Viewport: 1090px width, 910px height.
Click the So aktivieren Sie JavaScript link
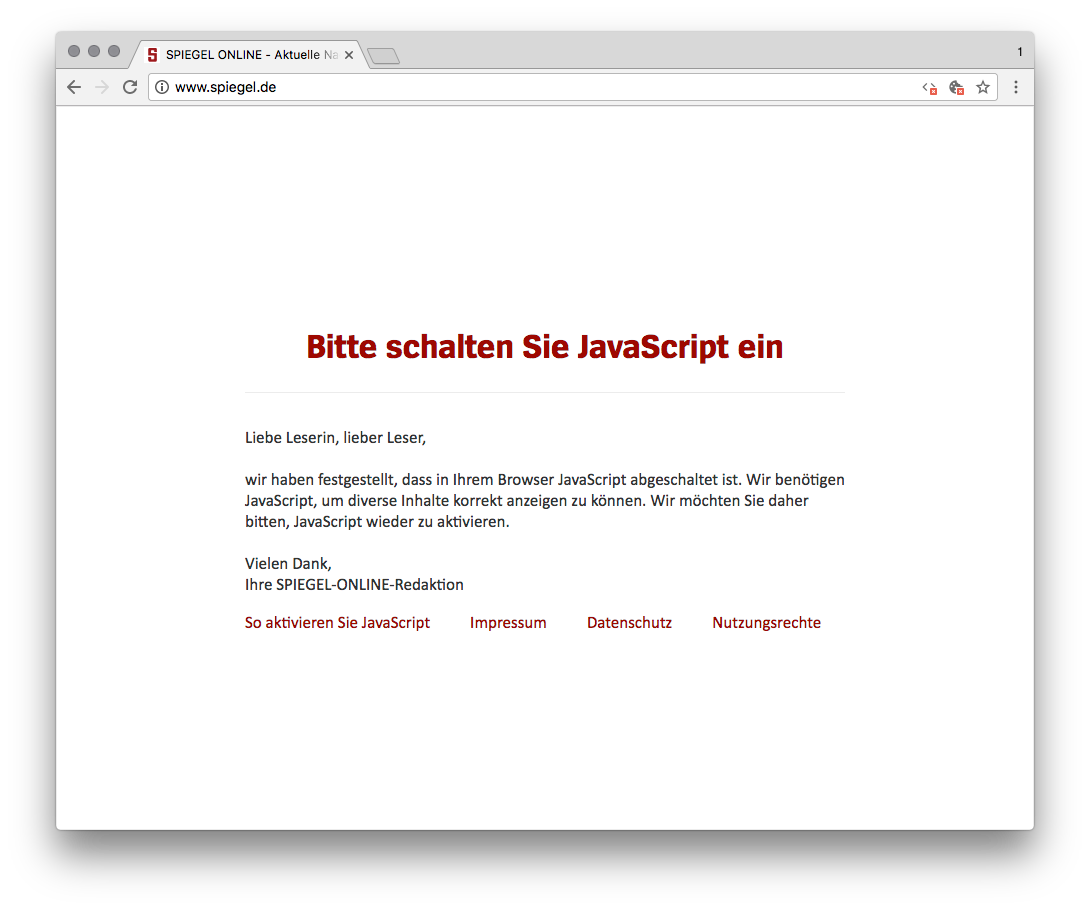click(337, 622)
